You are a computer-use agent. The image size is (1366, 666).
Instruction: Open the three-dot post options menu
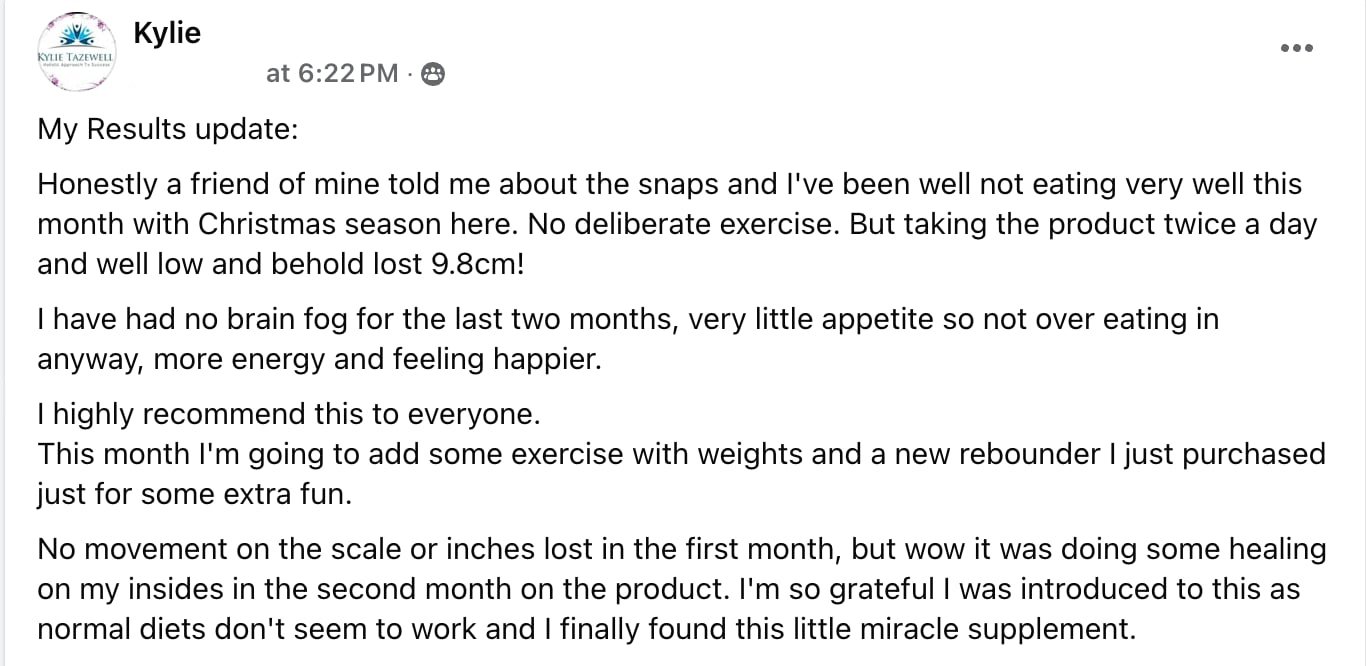(x=1296, y=48)
